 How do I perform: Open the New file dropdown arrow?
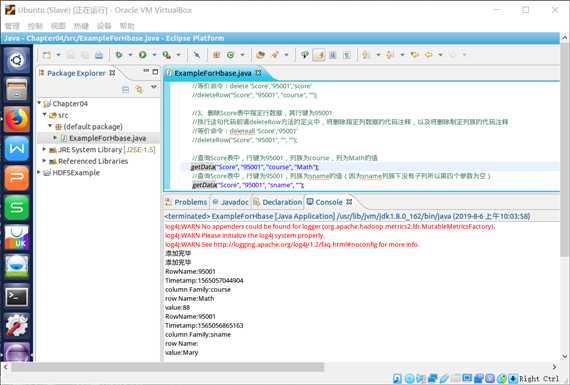pos(58,55)
